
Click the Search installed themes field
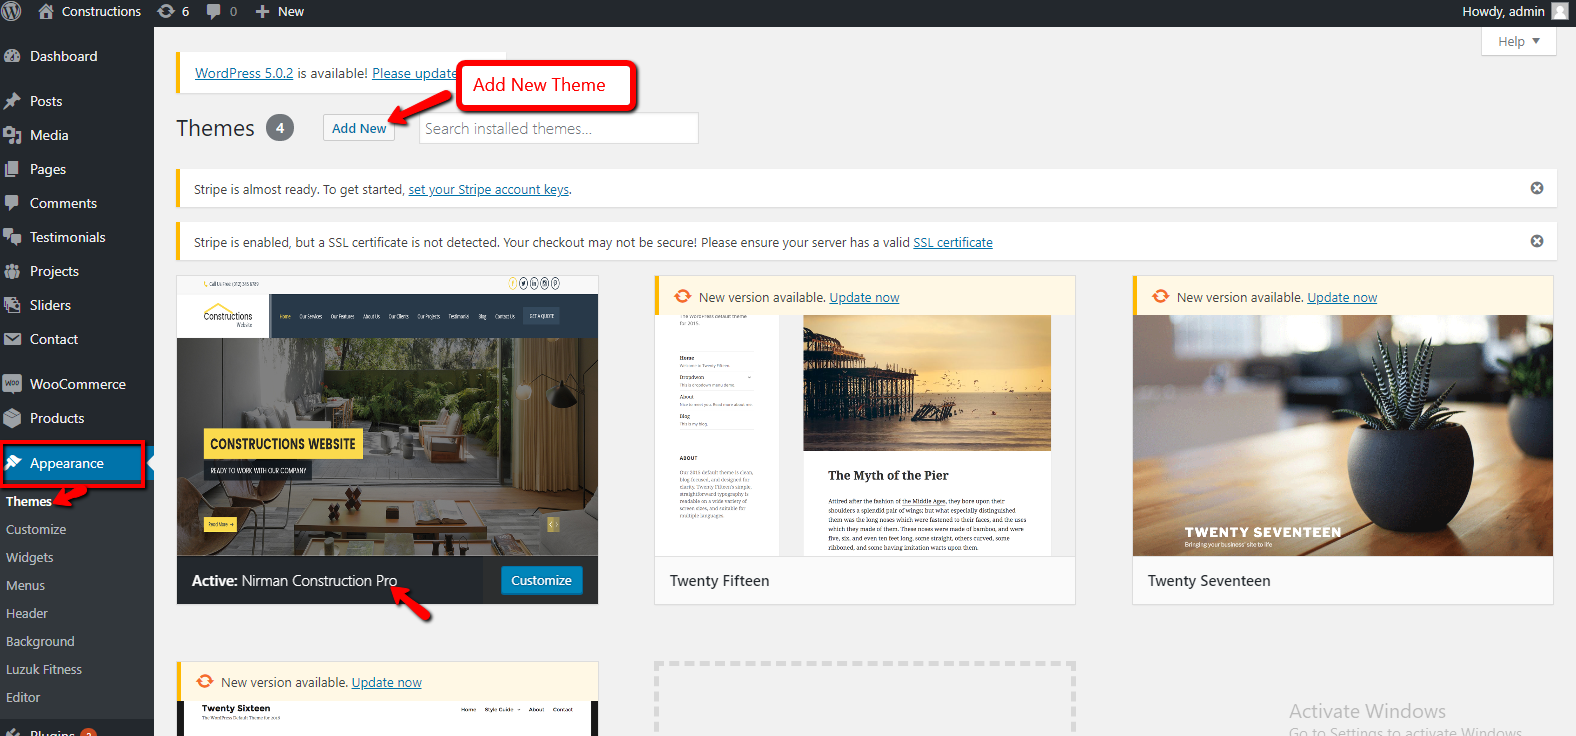[x=558, y=128]
